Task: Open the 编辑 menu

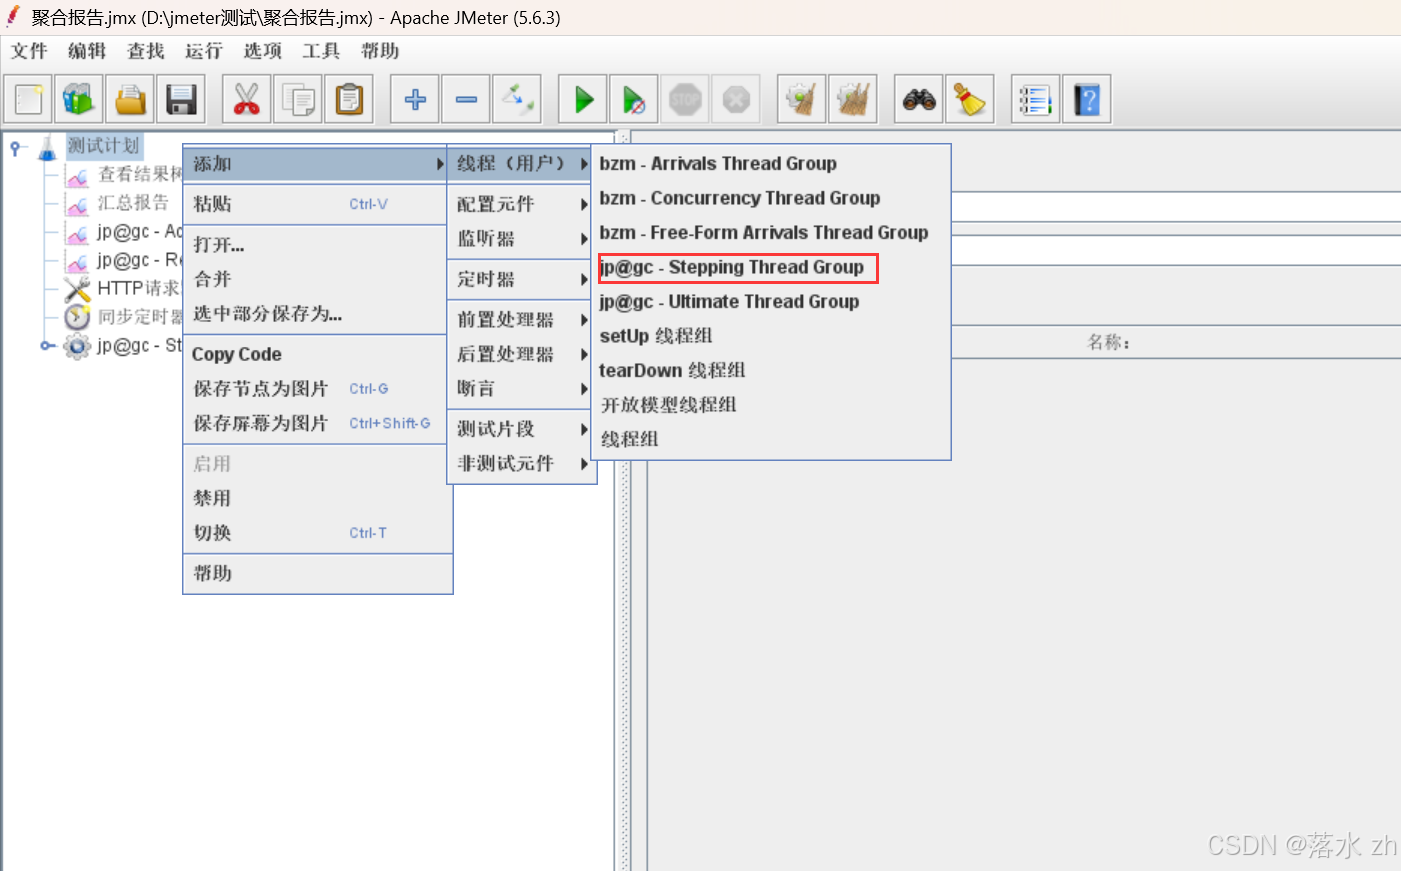Action: 87,51
